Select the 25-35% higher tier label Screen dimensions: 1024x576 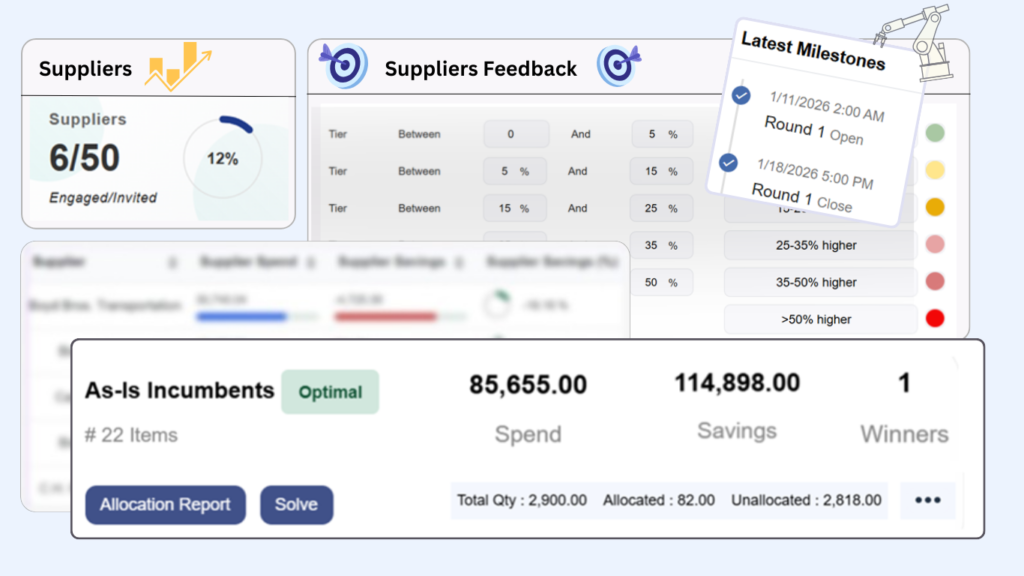(819, 245)
